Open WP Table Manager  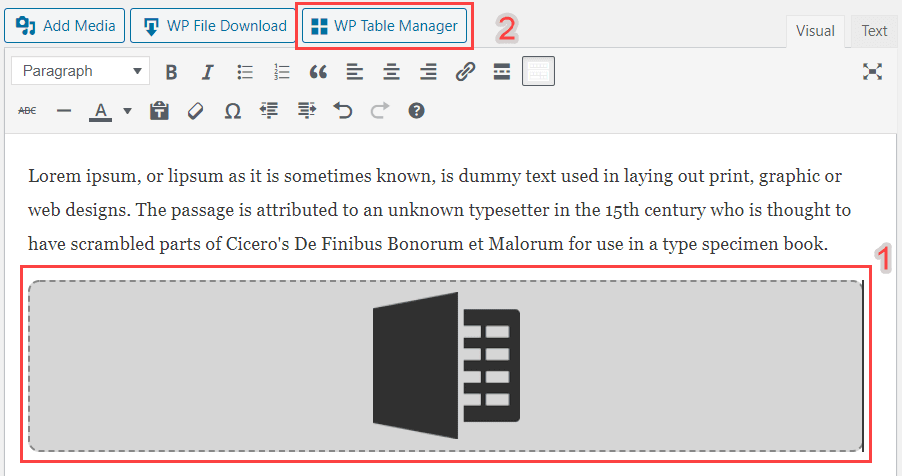tap(385, 26)
